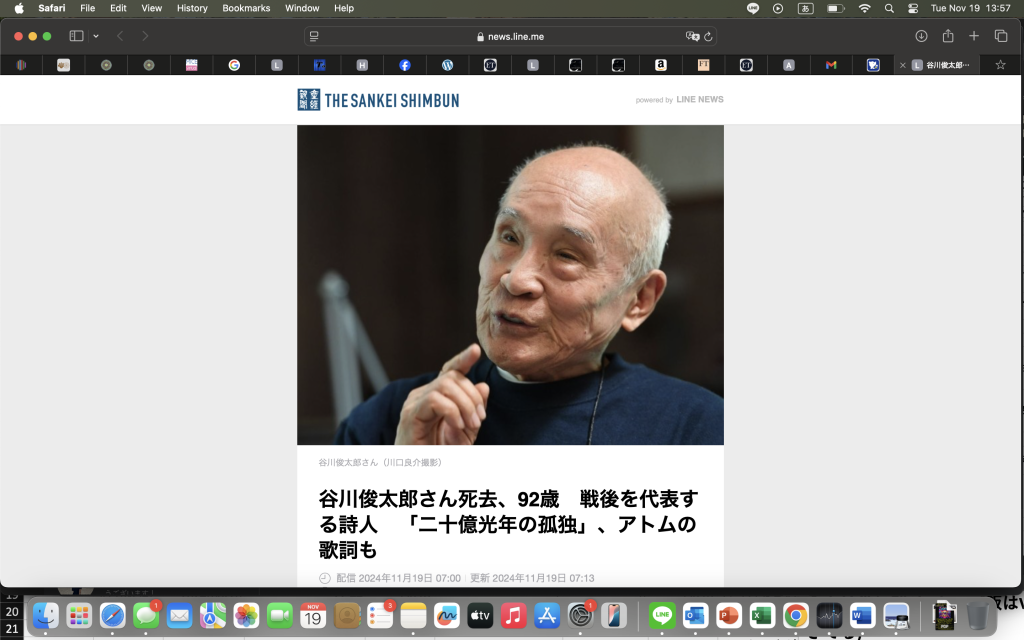
Task: Open the History menu
Action: (192, 8)
